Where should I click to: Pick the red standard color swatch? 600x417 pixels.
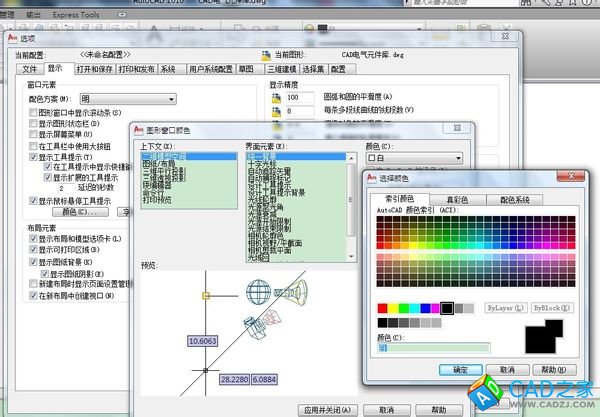pos(382,307)
